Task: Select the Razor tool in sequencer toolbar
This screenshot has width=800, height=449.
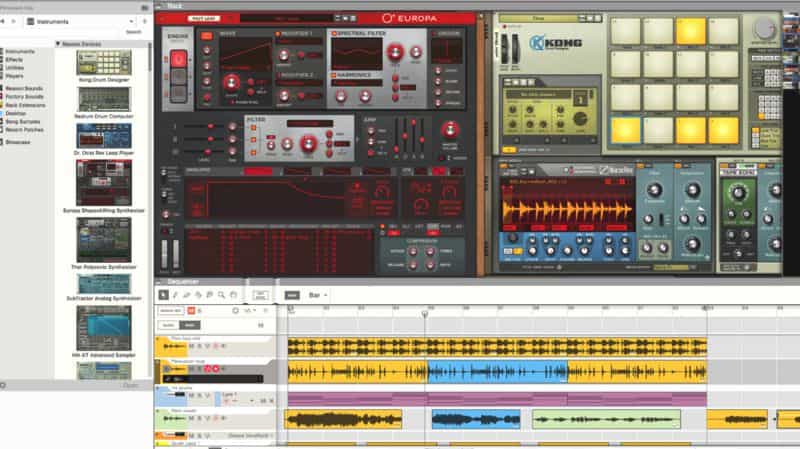Action: tap(198, 295)
